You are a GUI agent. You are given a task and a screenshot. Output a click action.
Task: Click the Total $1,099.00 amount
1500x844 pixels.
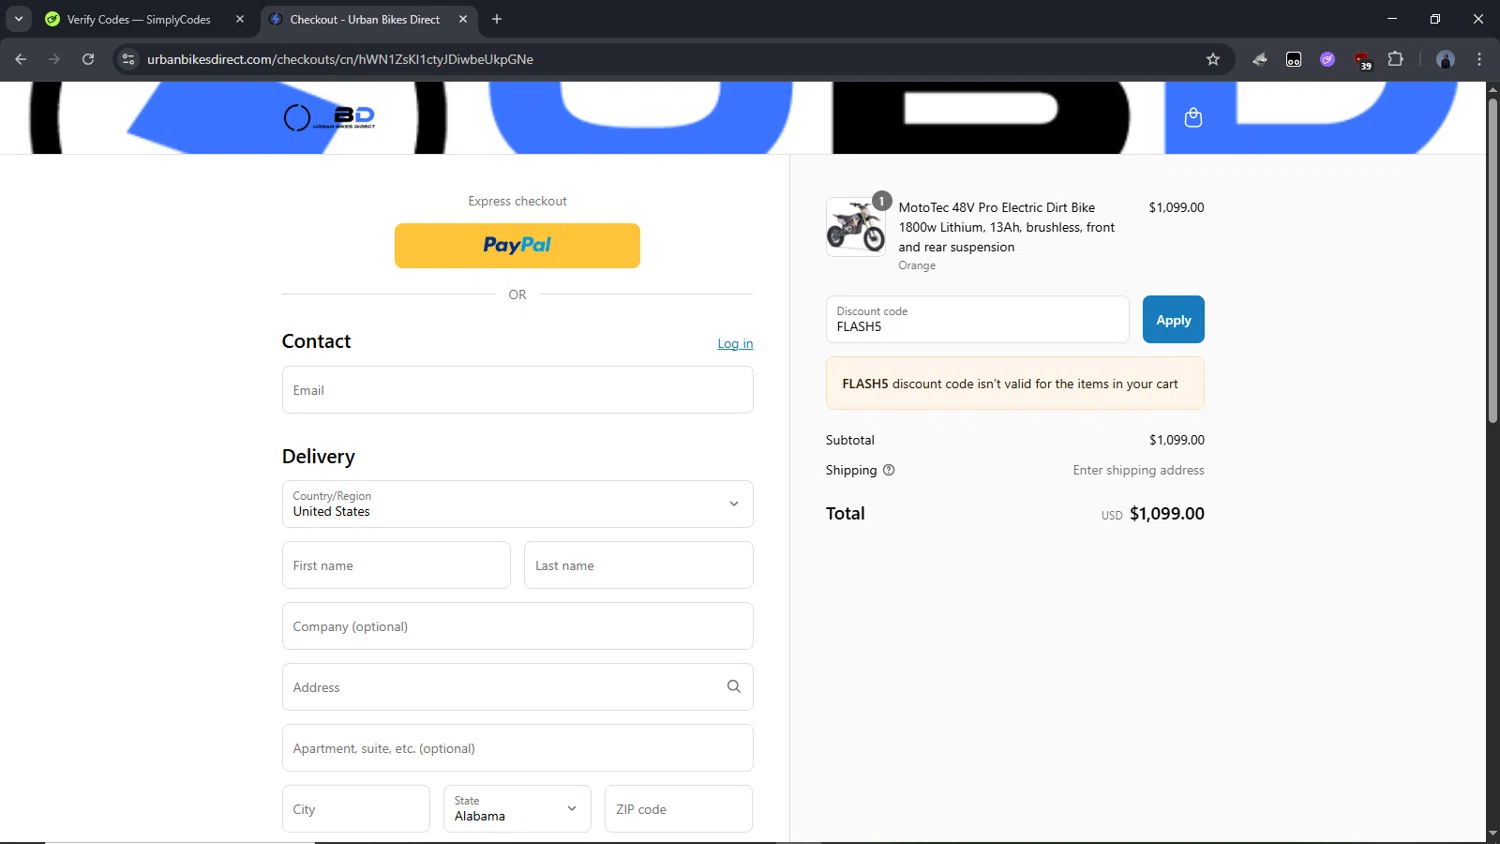click(1167, 513)
